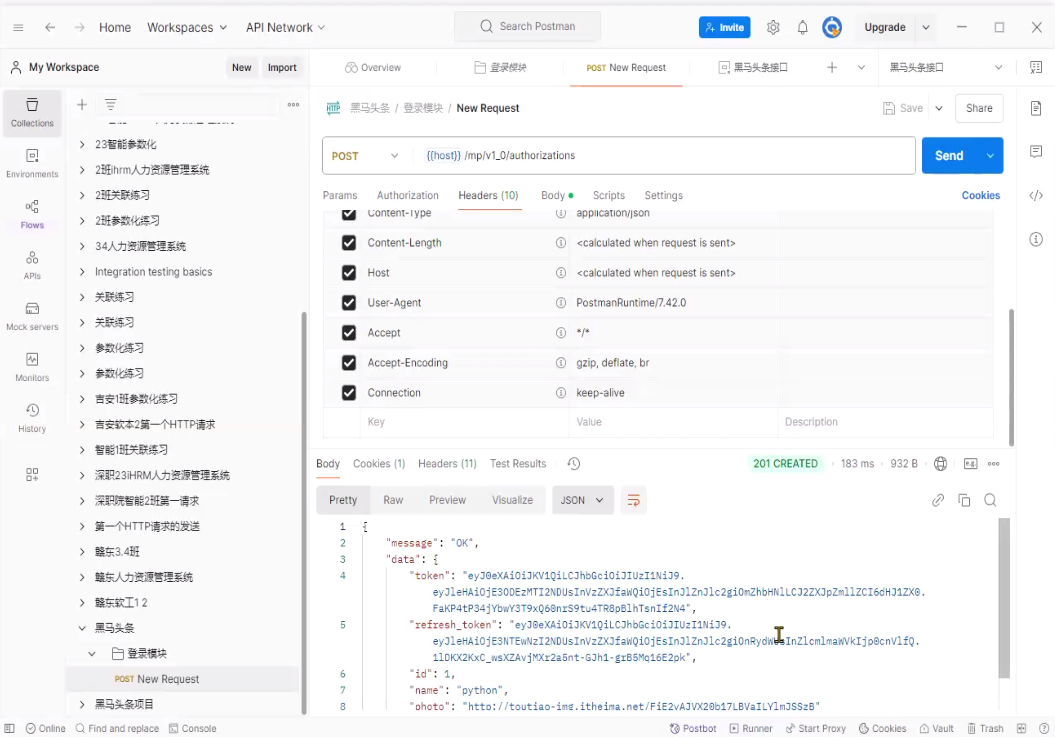Click the configure sidebar grid-plus icon
Image resolution: width=1055 pixels, height=737 pixels.
click(x=32, y=475)
